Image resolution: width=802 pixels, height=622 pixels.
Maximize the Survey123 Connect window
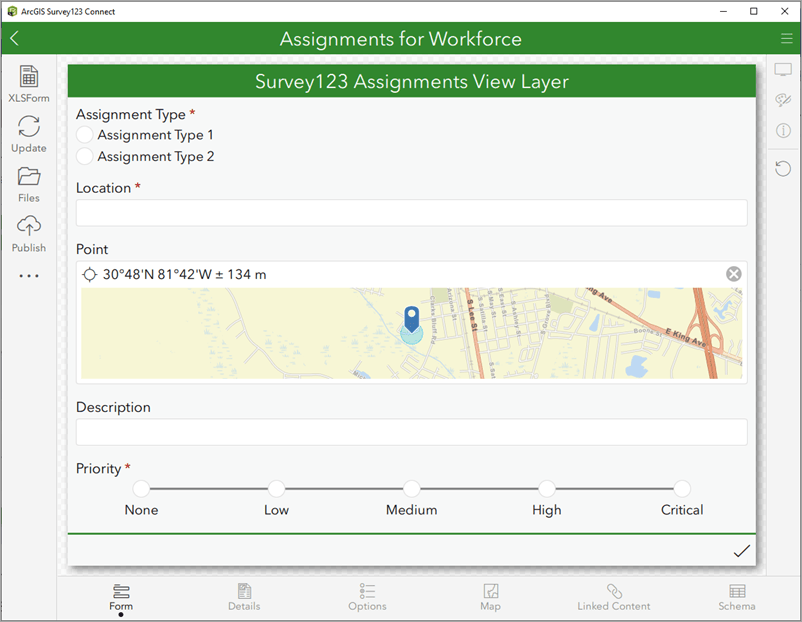click(753, 11)
